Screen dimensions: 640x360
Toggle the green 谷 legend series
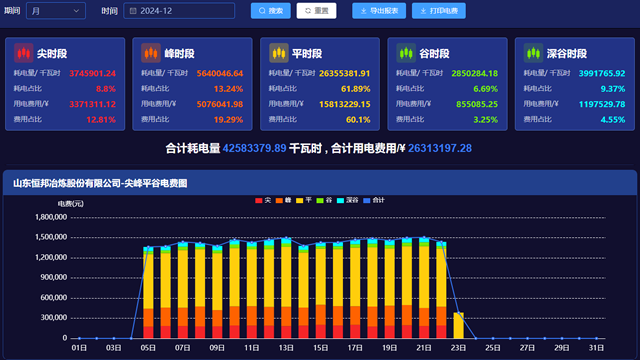tap(324, 200)
